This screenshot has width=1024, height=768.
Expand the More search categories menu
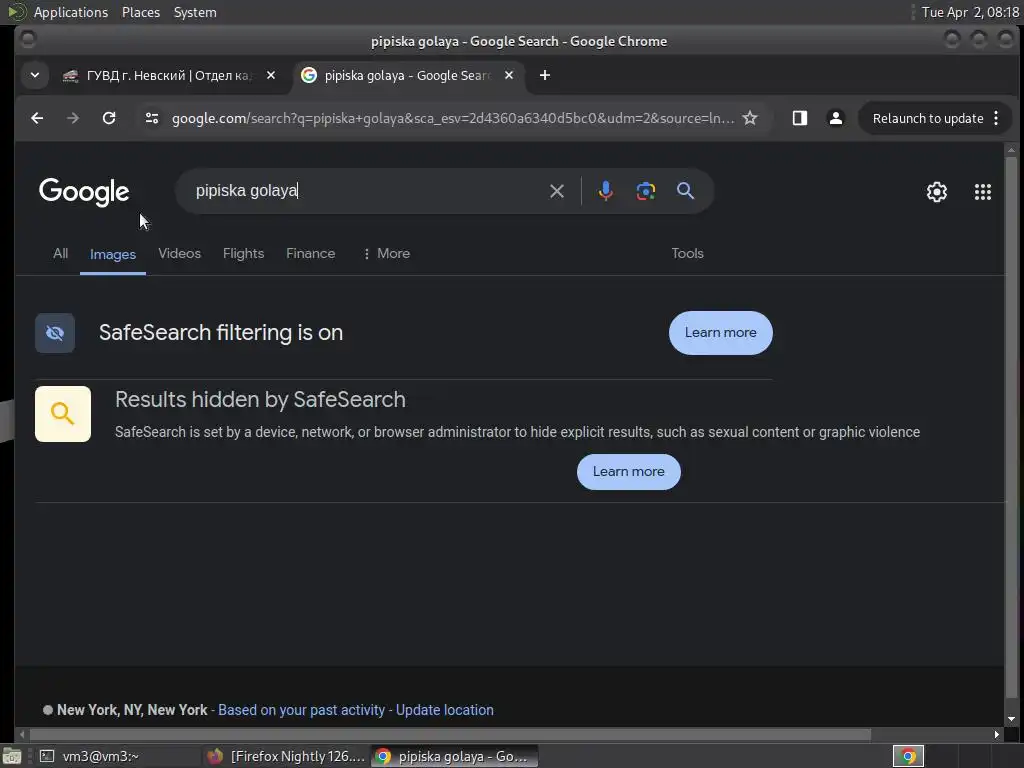point(387,253)
